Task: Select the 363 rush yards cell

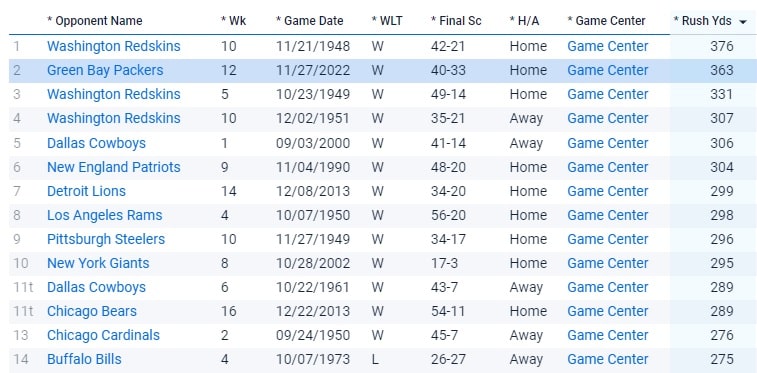Action: tap(722, 70)
